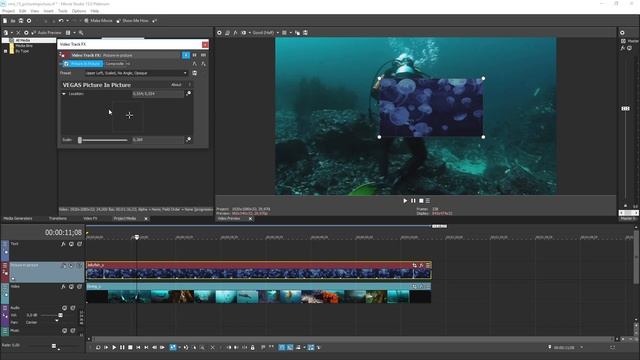
Task: Adjust the Audio track Vol slider
Action: pos(60,315)
